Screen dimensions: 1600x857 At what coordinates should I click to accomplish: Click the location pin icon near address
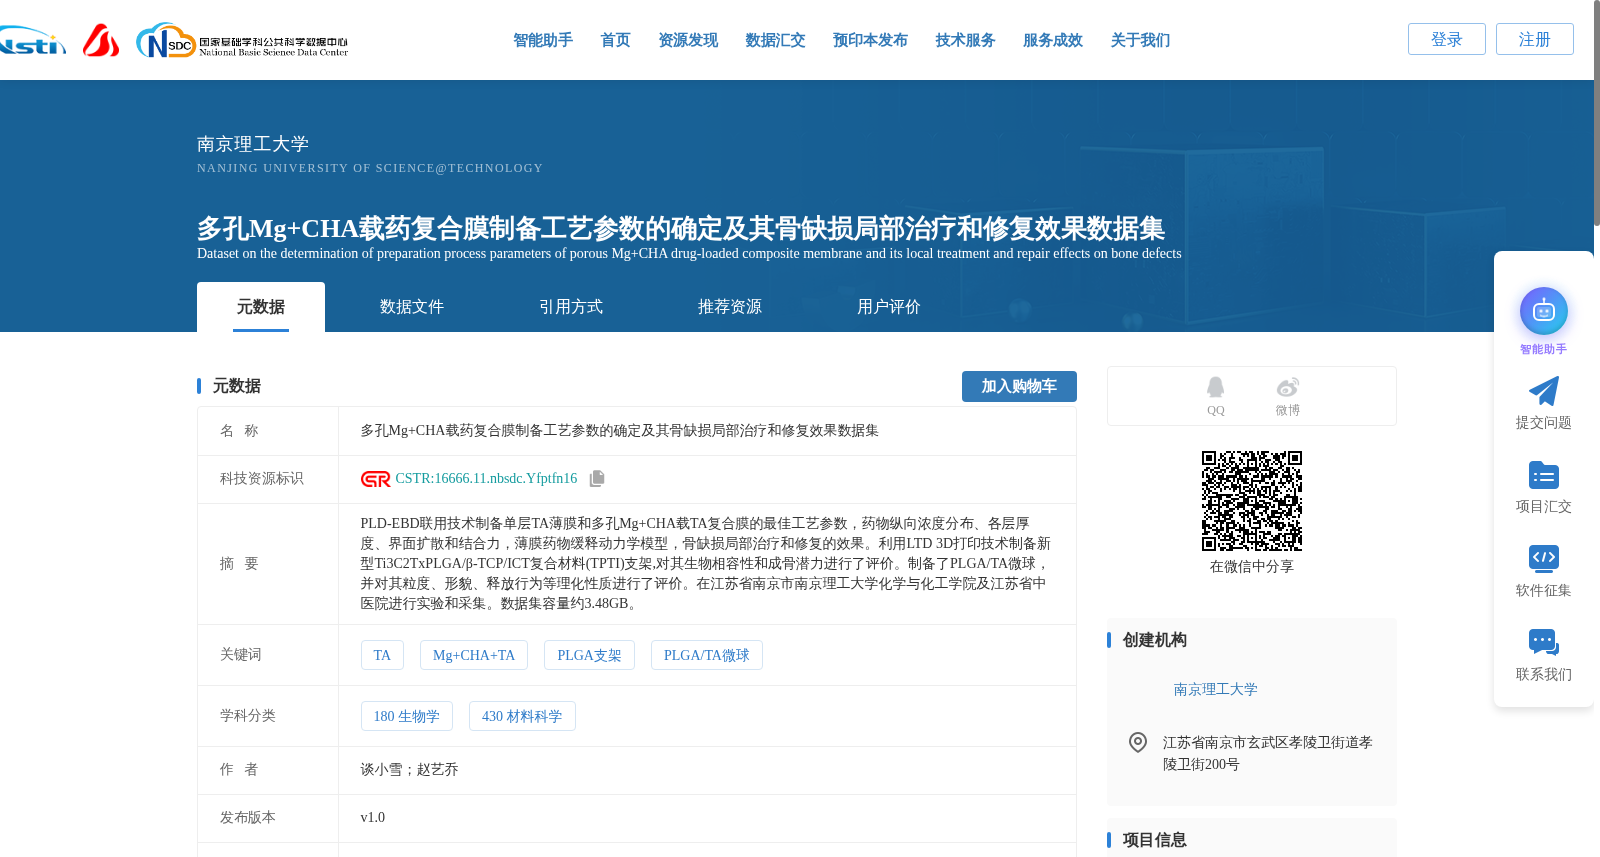point(1137,742)
